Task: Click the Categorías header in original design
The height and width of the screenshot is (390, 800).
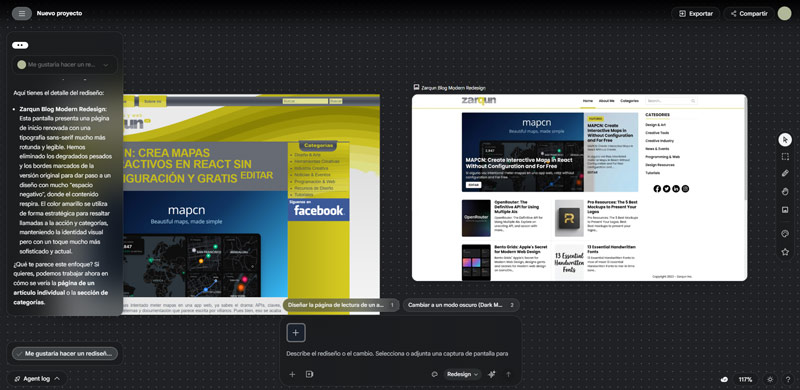Action: [318, 145]
